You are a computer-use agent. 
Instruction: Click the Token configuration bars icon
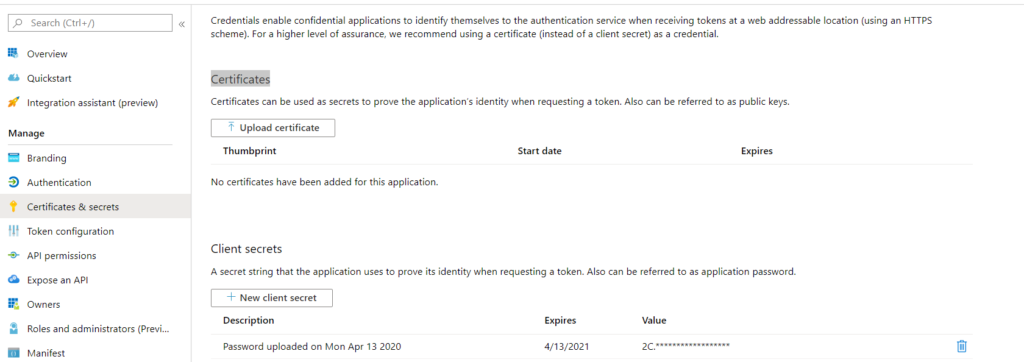coord(13,231)
